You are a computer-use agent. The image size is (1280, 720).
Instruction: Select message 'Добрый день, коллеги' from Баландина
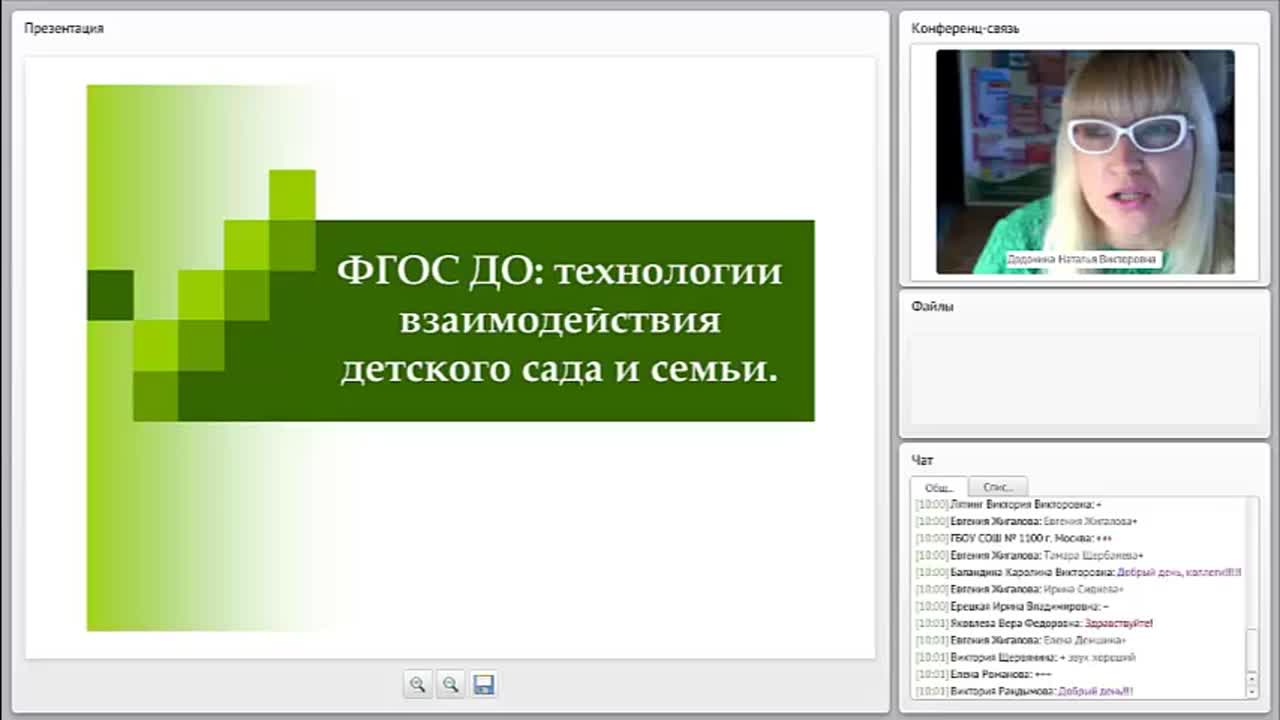1078,572
